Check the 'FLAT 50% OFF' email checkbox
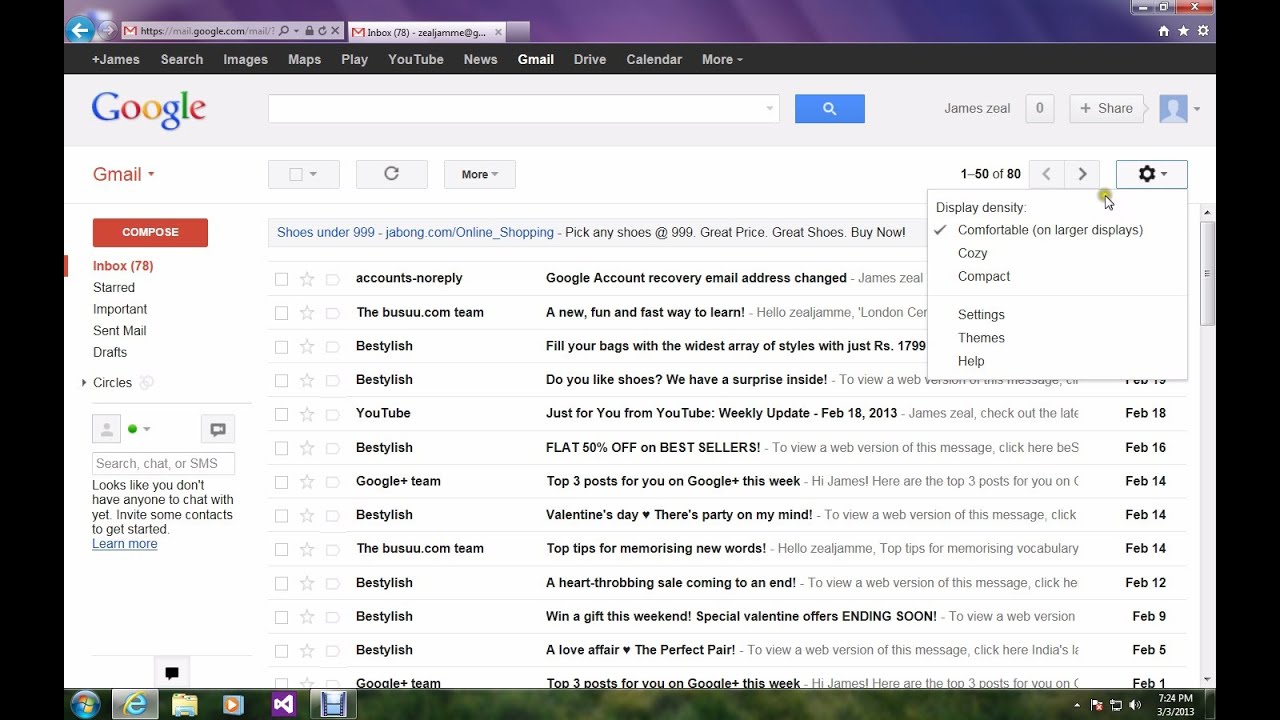Image resolution: width=1280 pixels, height=720 pixels. 281,448
